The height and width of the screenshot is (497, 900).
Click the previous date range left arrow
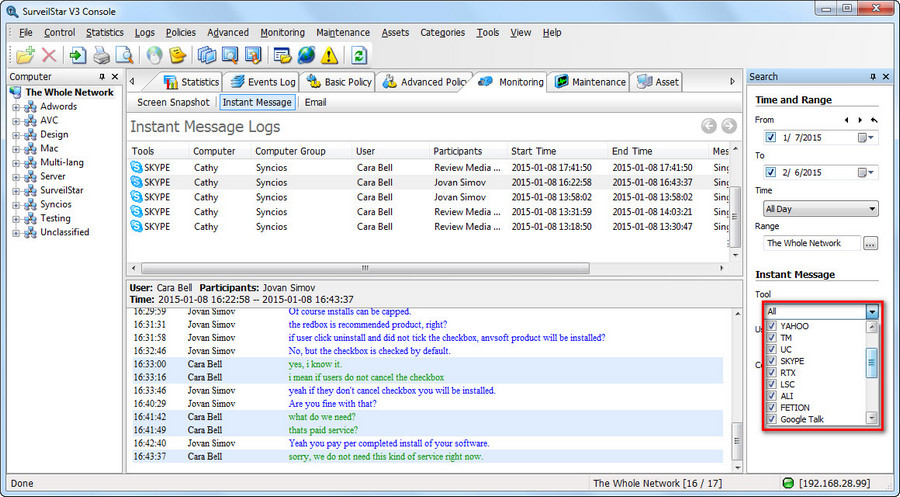(846, 120)
